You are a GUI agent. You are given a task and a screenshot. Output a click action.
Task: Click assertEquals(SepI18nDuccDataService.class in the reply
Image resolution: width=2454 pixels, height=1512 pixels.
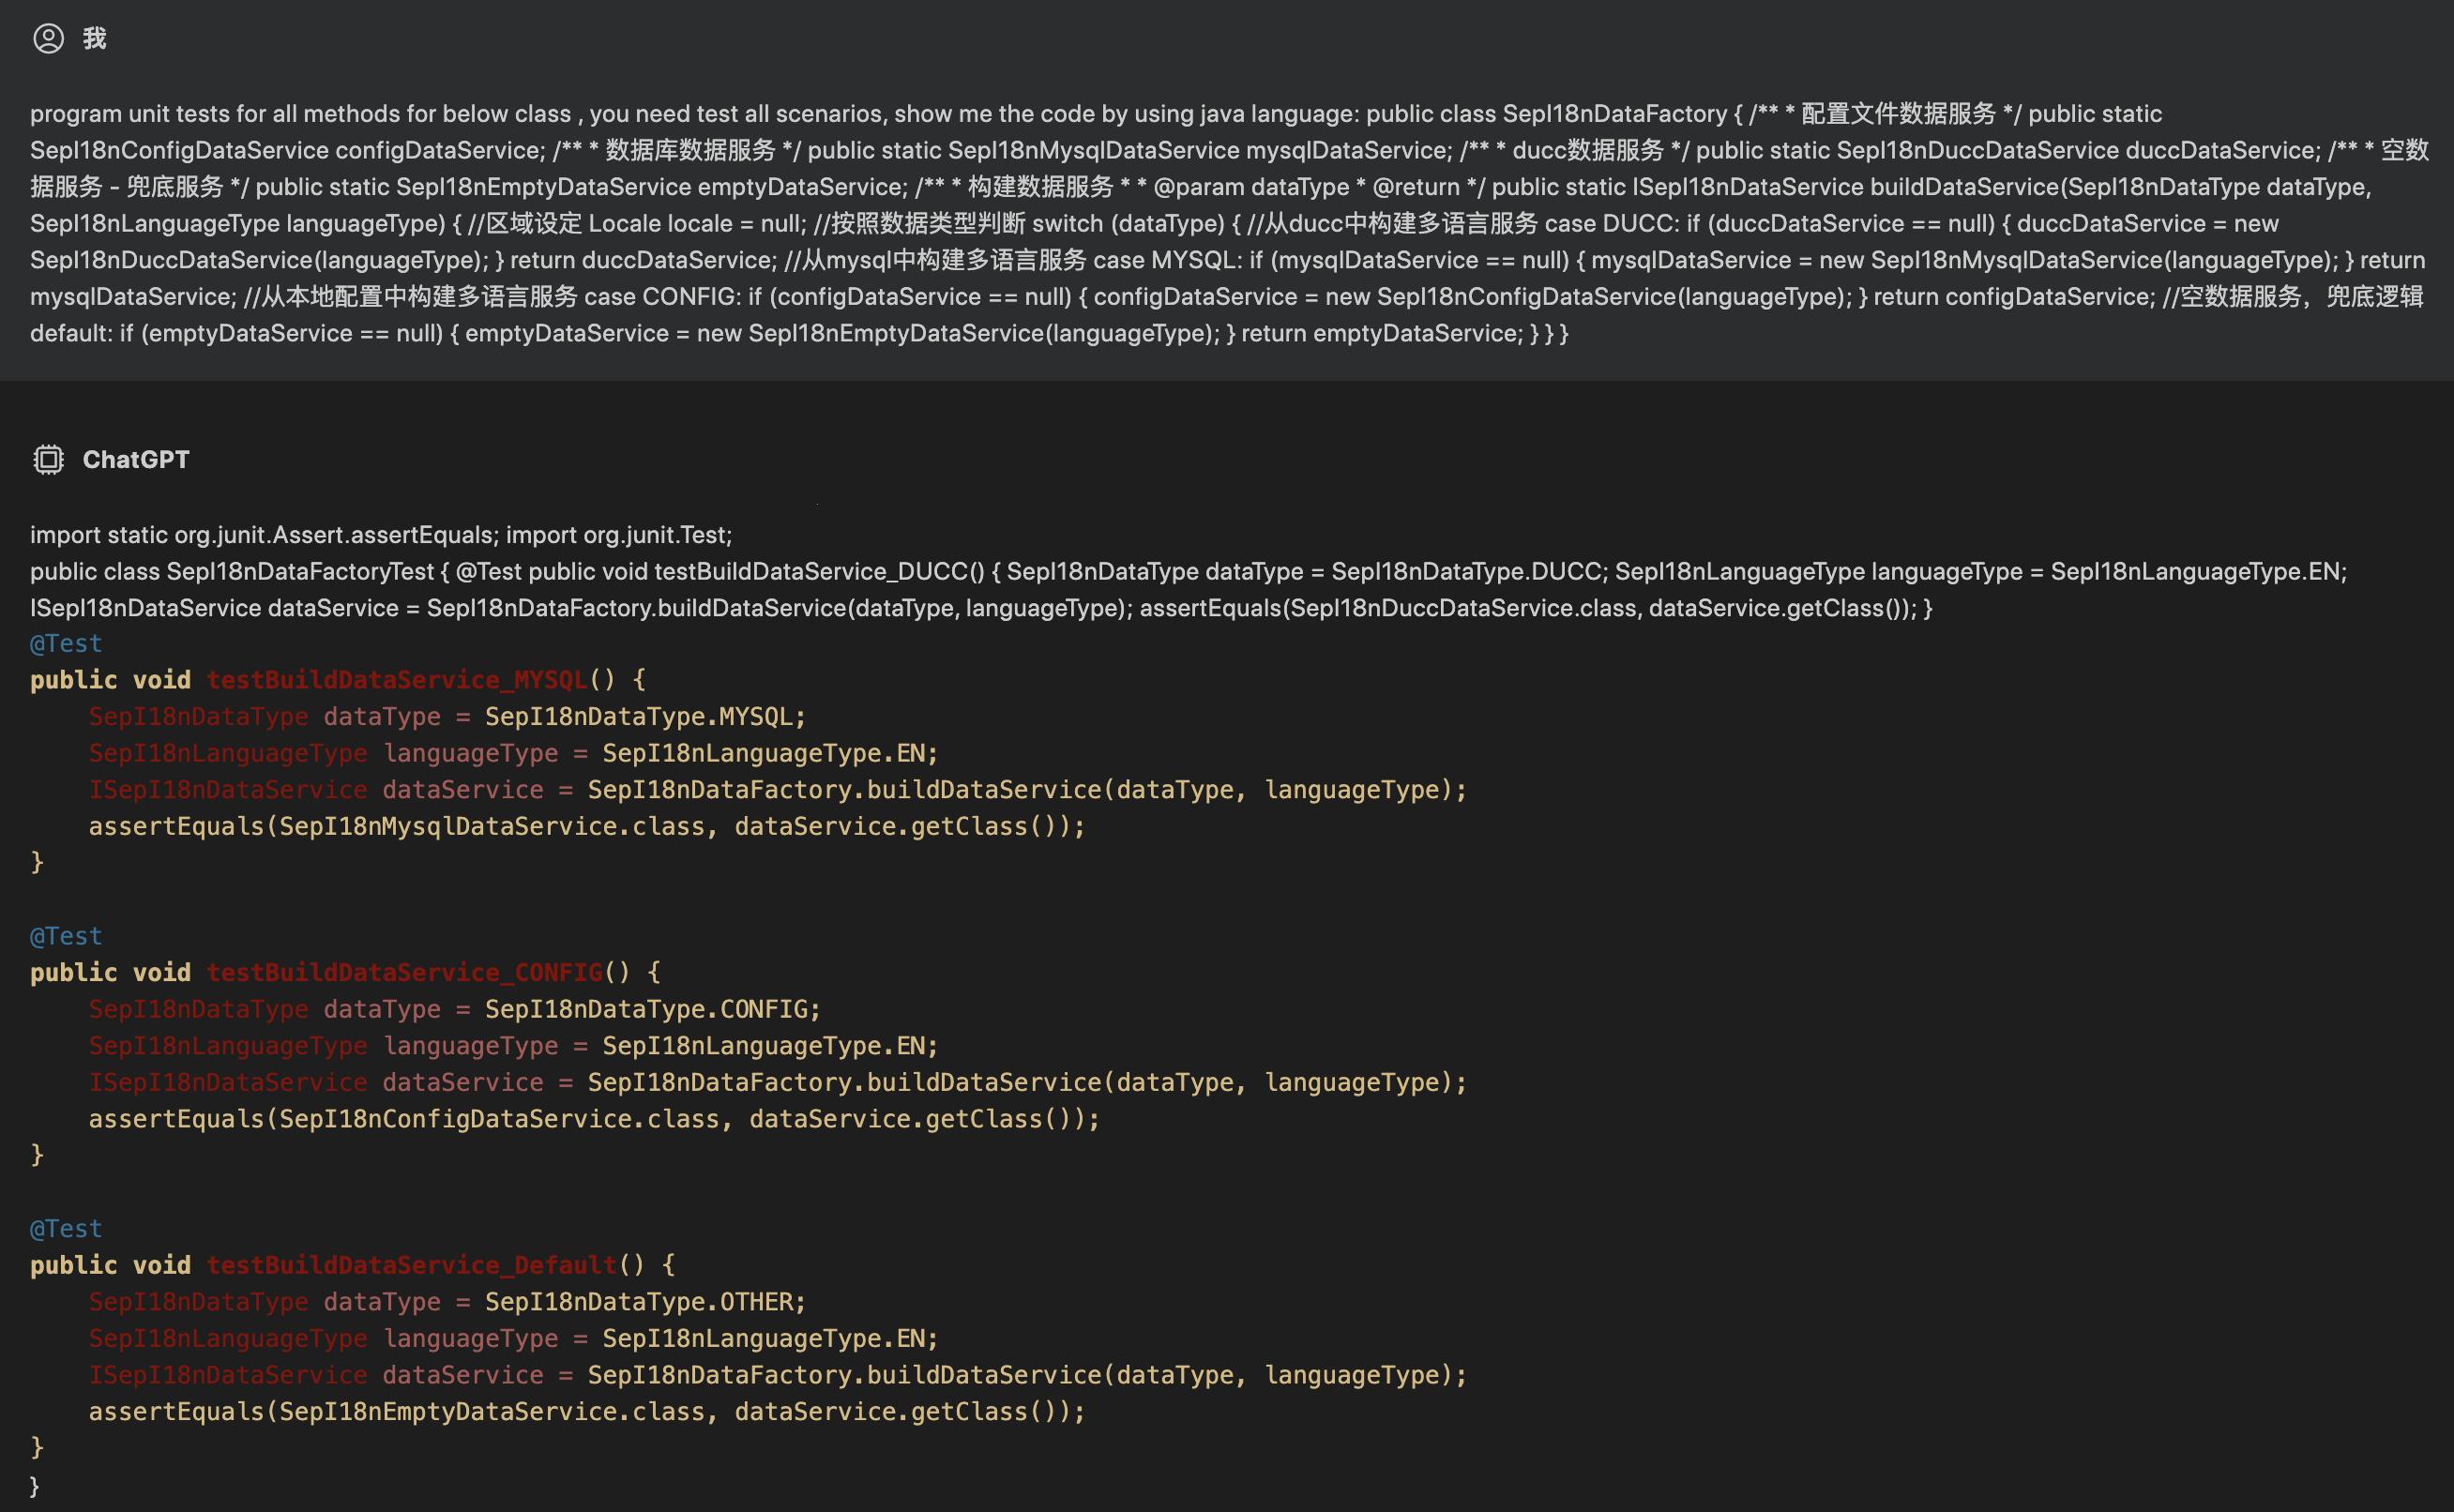coord(1390,608)
